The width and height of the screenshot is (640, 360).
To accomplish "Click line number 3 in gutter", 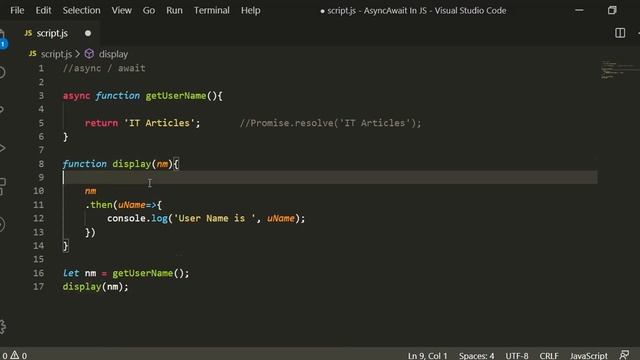I will pos(41,96).
